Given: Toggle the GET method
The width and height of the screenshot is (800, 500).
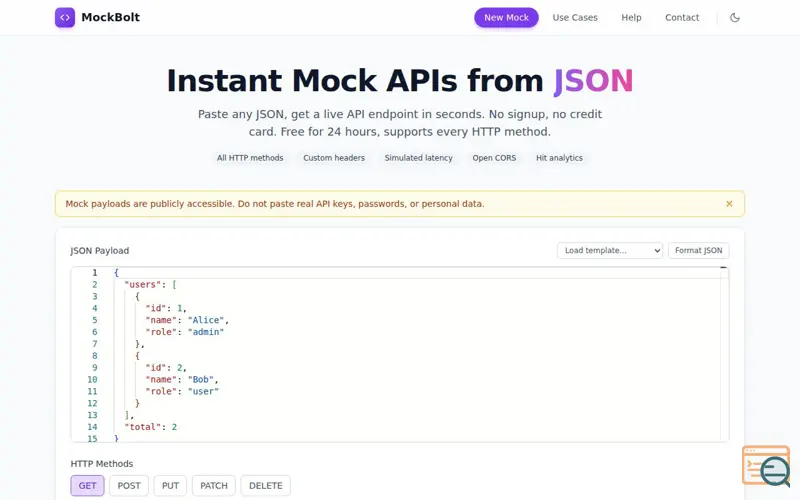Looking at the screenshot, I should coord(87,486).
